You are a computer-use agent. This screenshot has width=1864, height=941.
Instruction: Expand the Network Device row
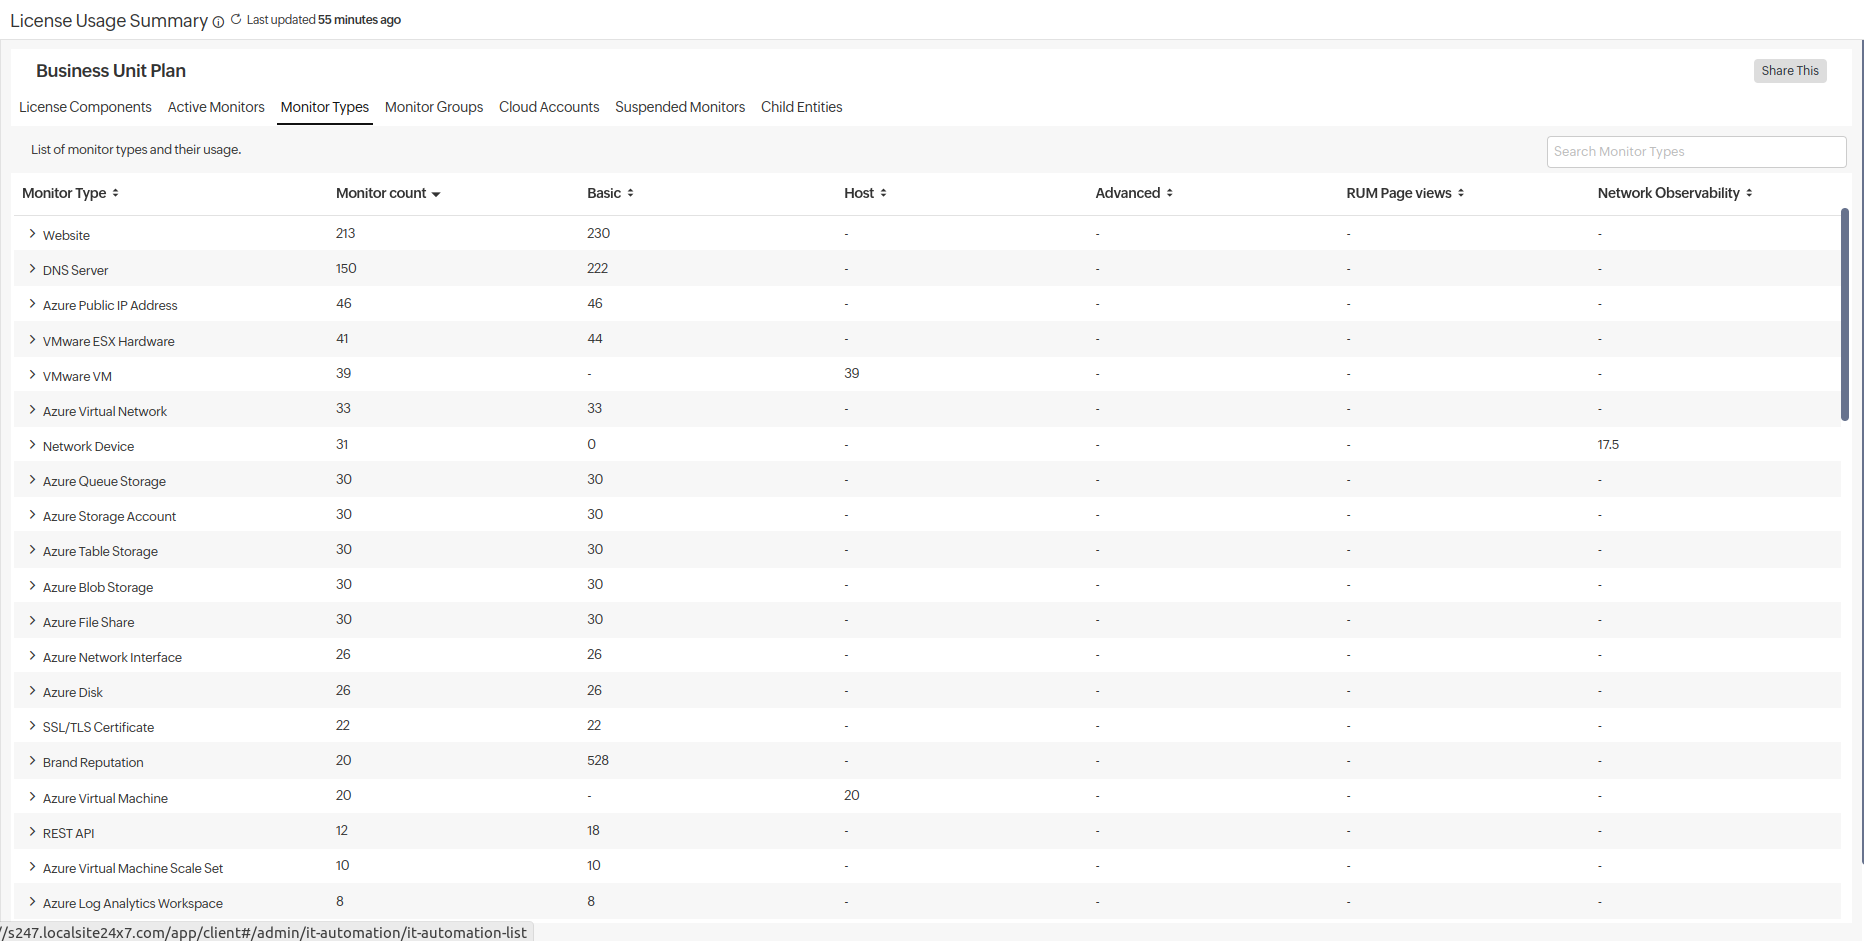32,445
